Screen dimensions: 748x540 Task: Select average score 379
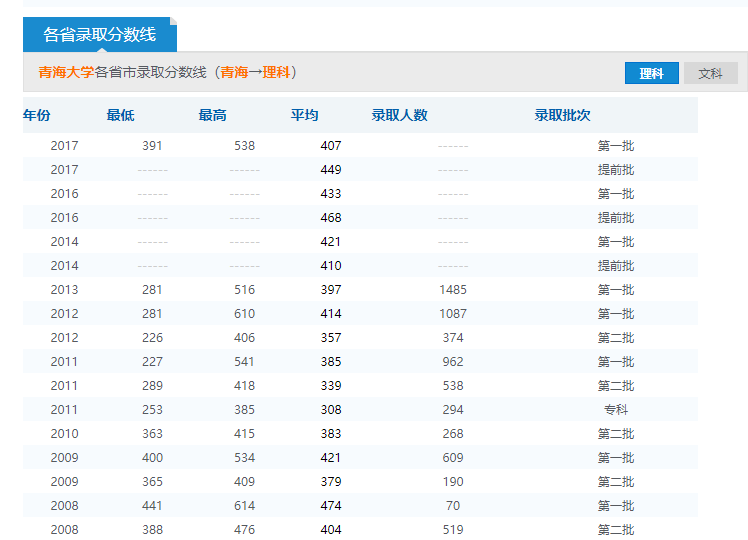[331, 481]
